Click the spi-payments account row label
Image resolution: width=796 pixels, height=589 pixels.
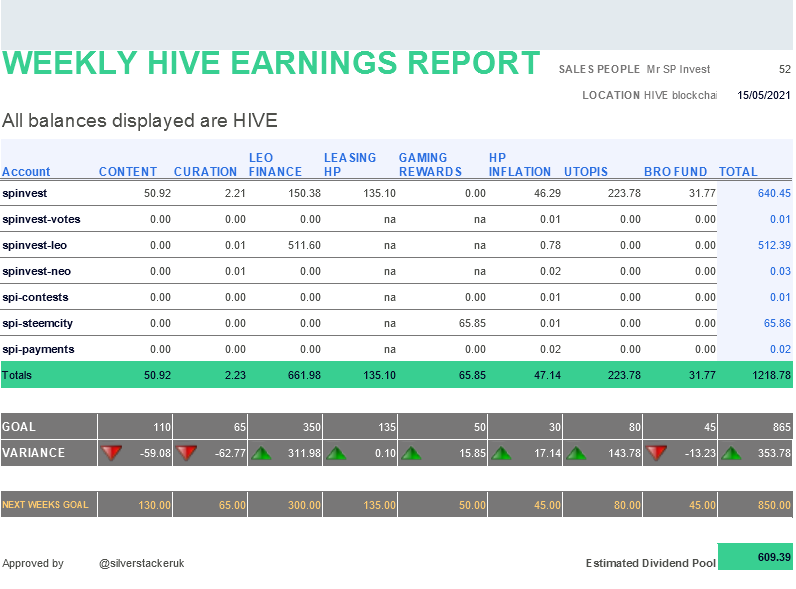click(38, 349)
